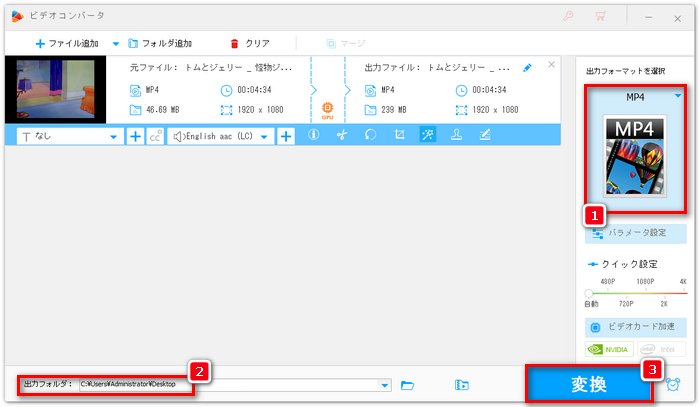Click the scissors trim icon
700x407 pixels.
[x=341, y=136]
